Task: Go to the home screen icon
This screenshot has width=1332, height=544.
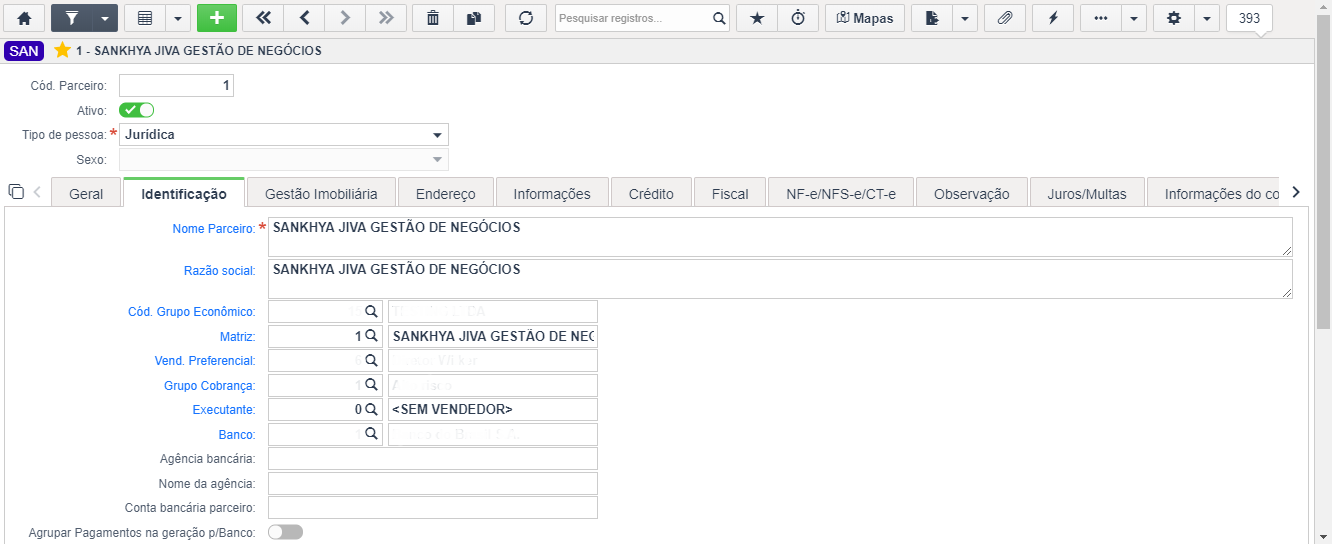Action: [x=24, y=18]
